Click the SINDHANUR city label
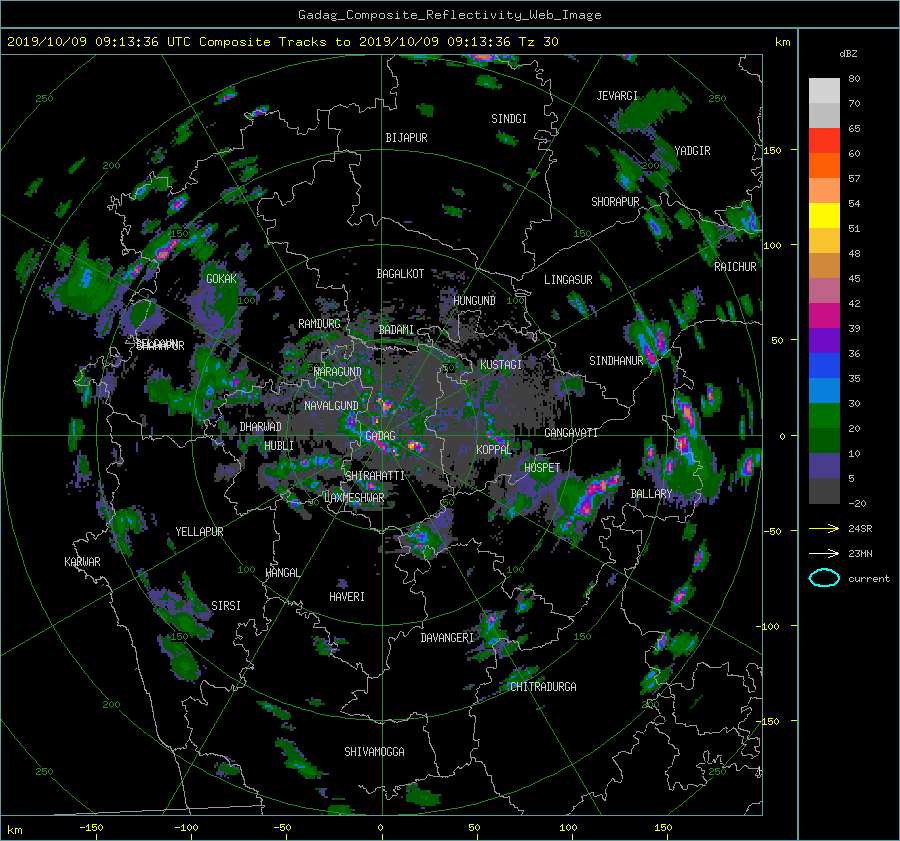The image size is (900, 841). tap(616, 361)
